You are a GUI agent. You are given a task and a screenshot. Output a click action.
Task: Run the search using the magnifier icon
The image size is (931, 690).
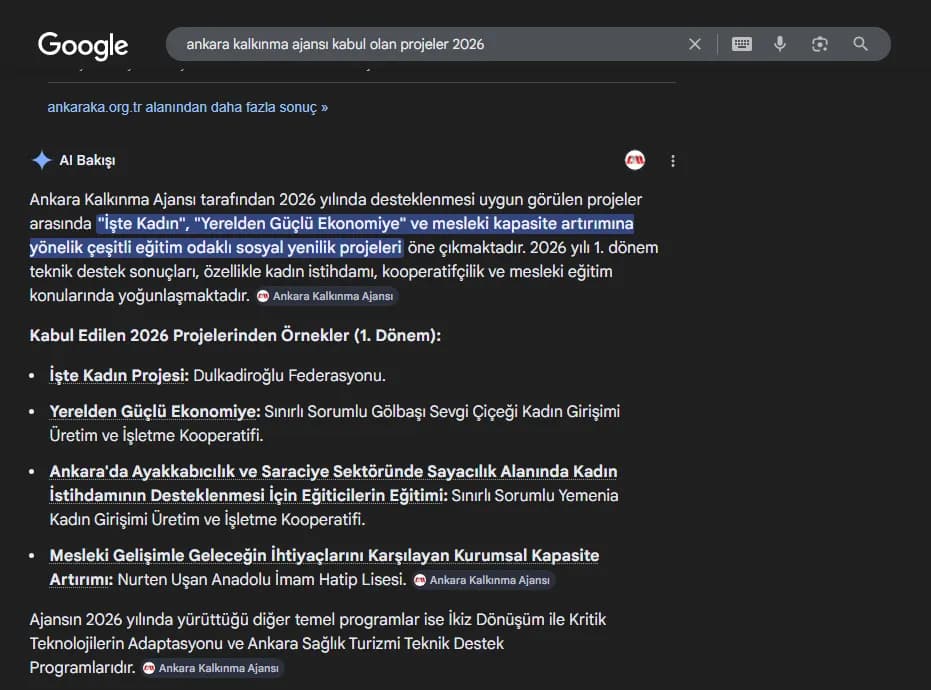pyautogui.click(x=861, y=43)
